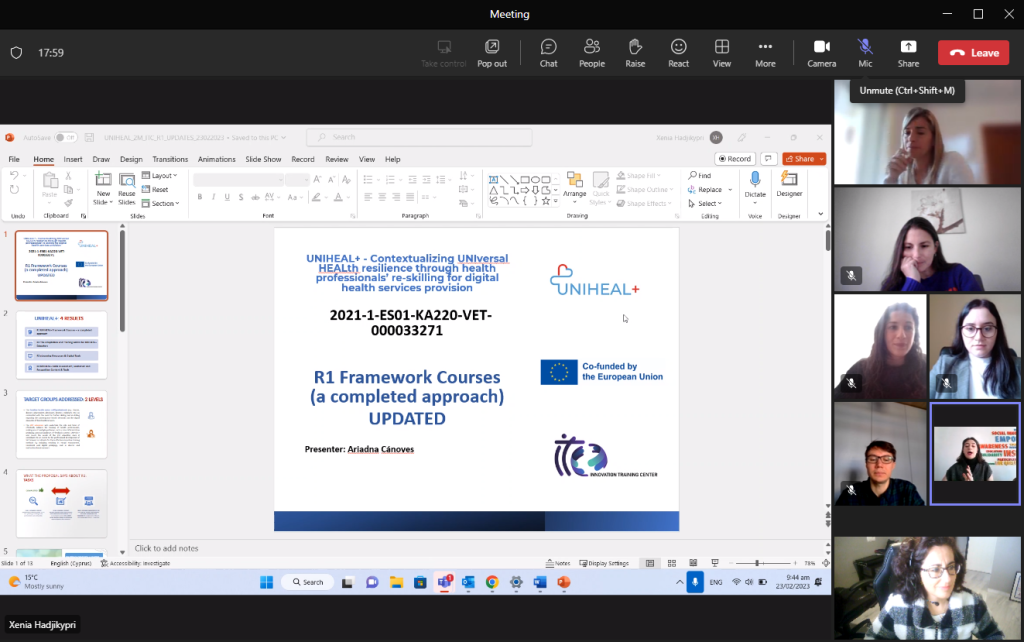Toggle the AutoSave switch in PowerPoint

(x=65, y=137)
